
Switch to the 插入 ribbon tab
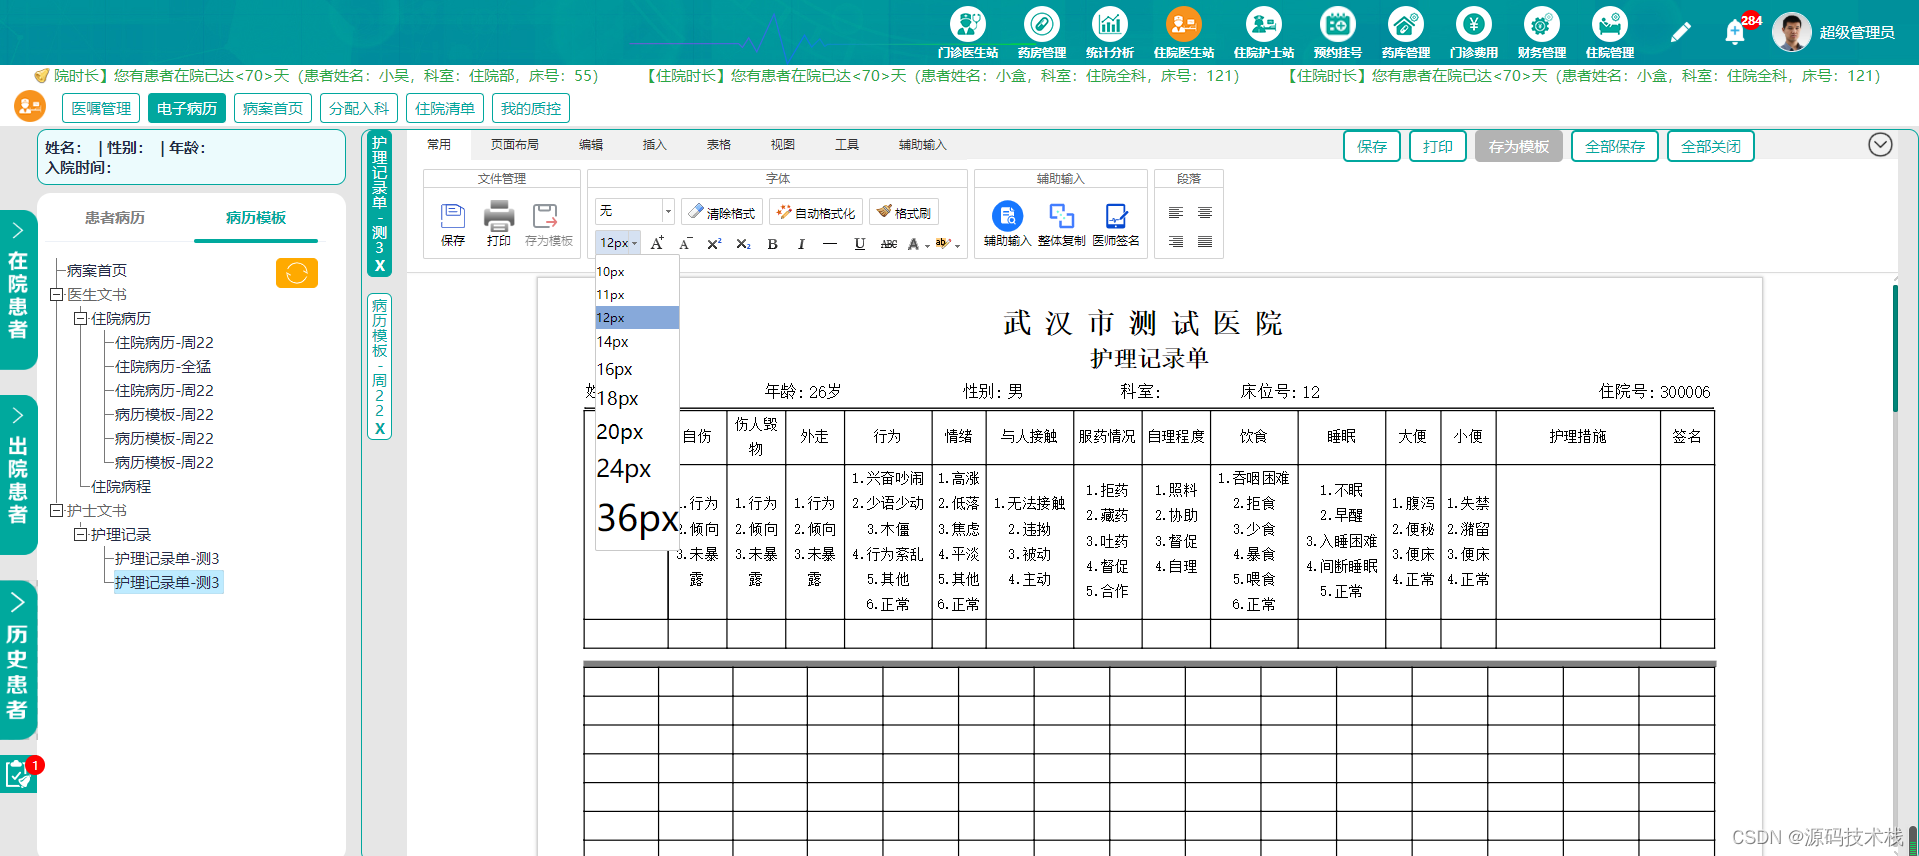tap(654, 145)
